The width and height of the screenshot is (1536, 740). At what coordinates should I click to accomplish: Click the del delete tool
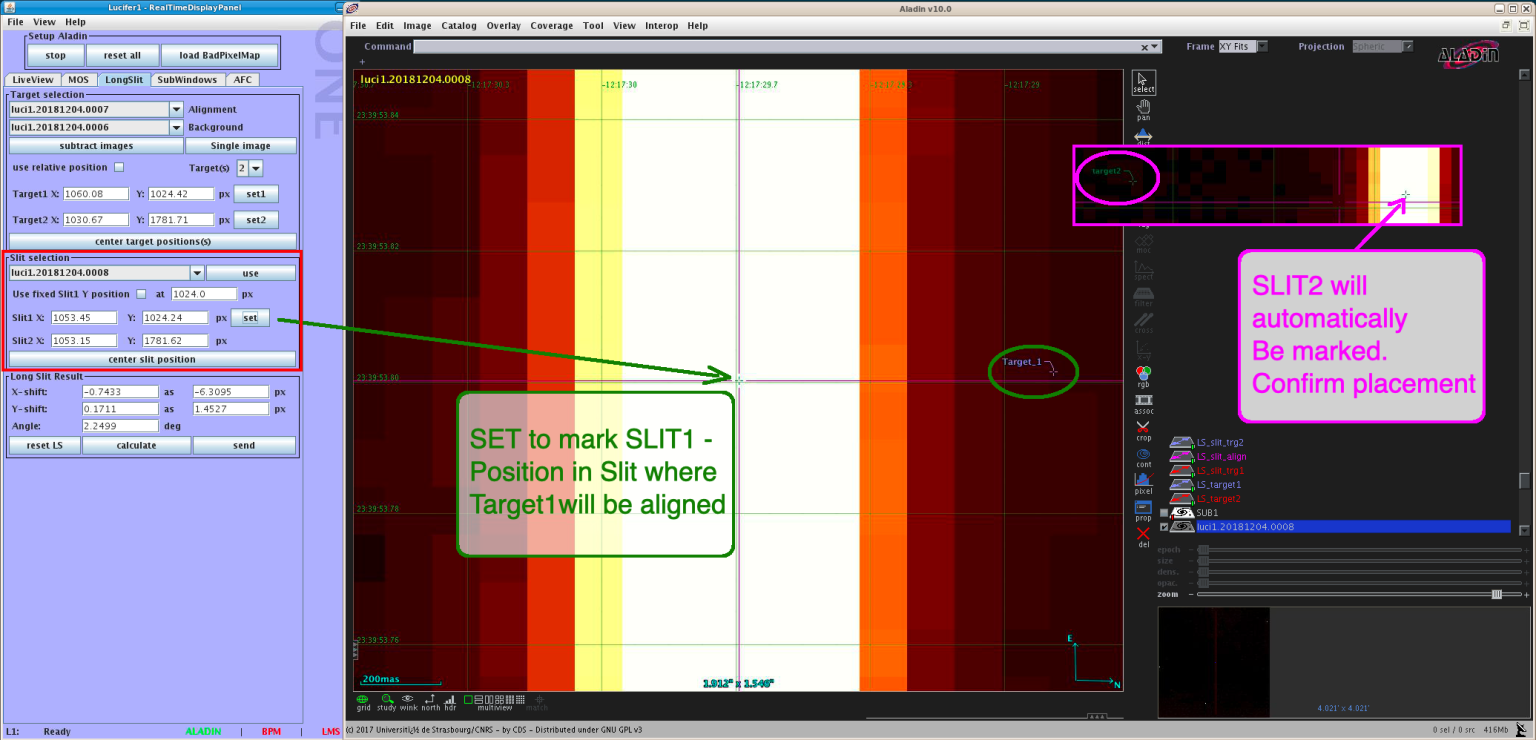1143,538
